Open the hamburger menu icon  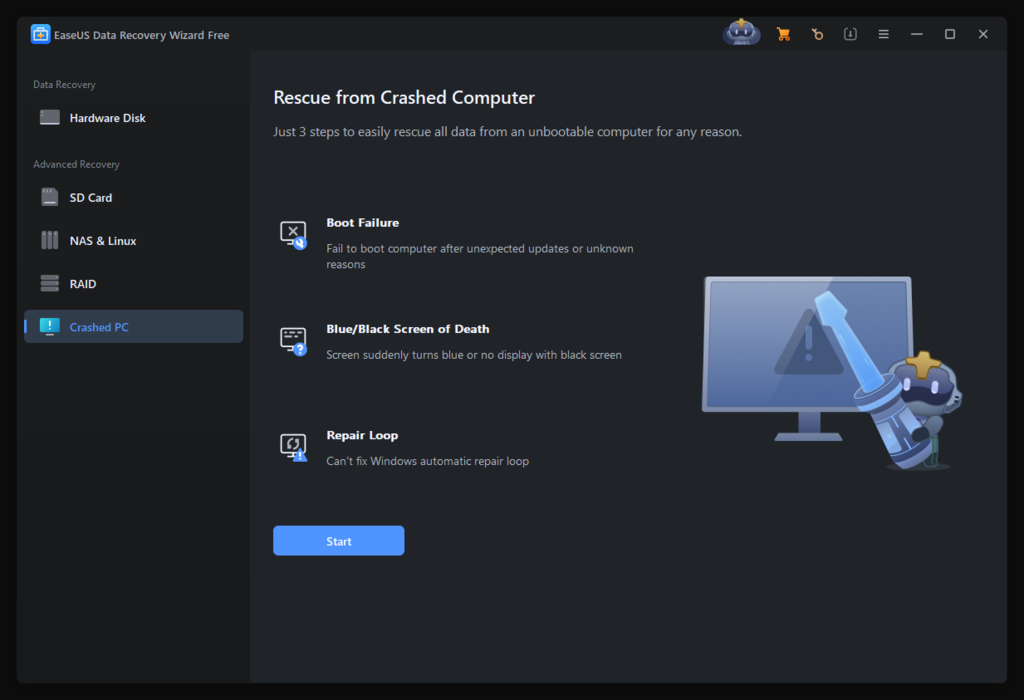coord(884,34)
